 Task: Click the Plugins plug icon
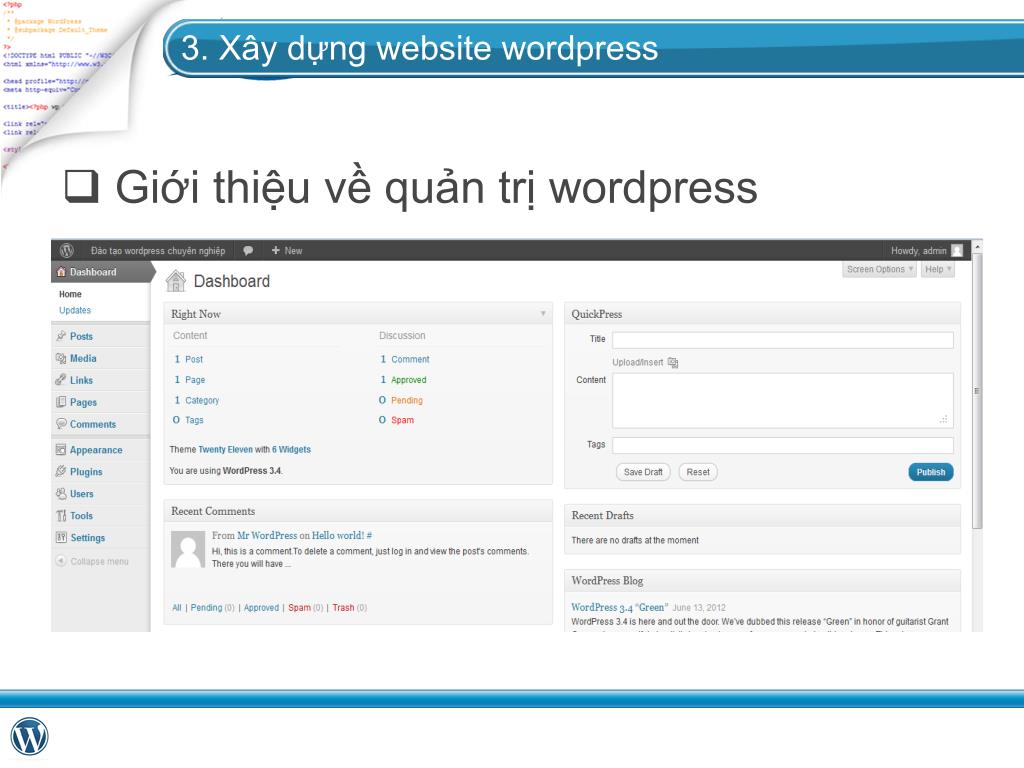(61, 472)
